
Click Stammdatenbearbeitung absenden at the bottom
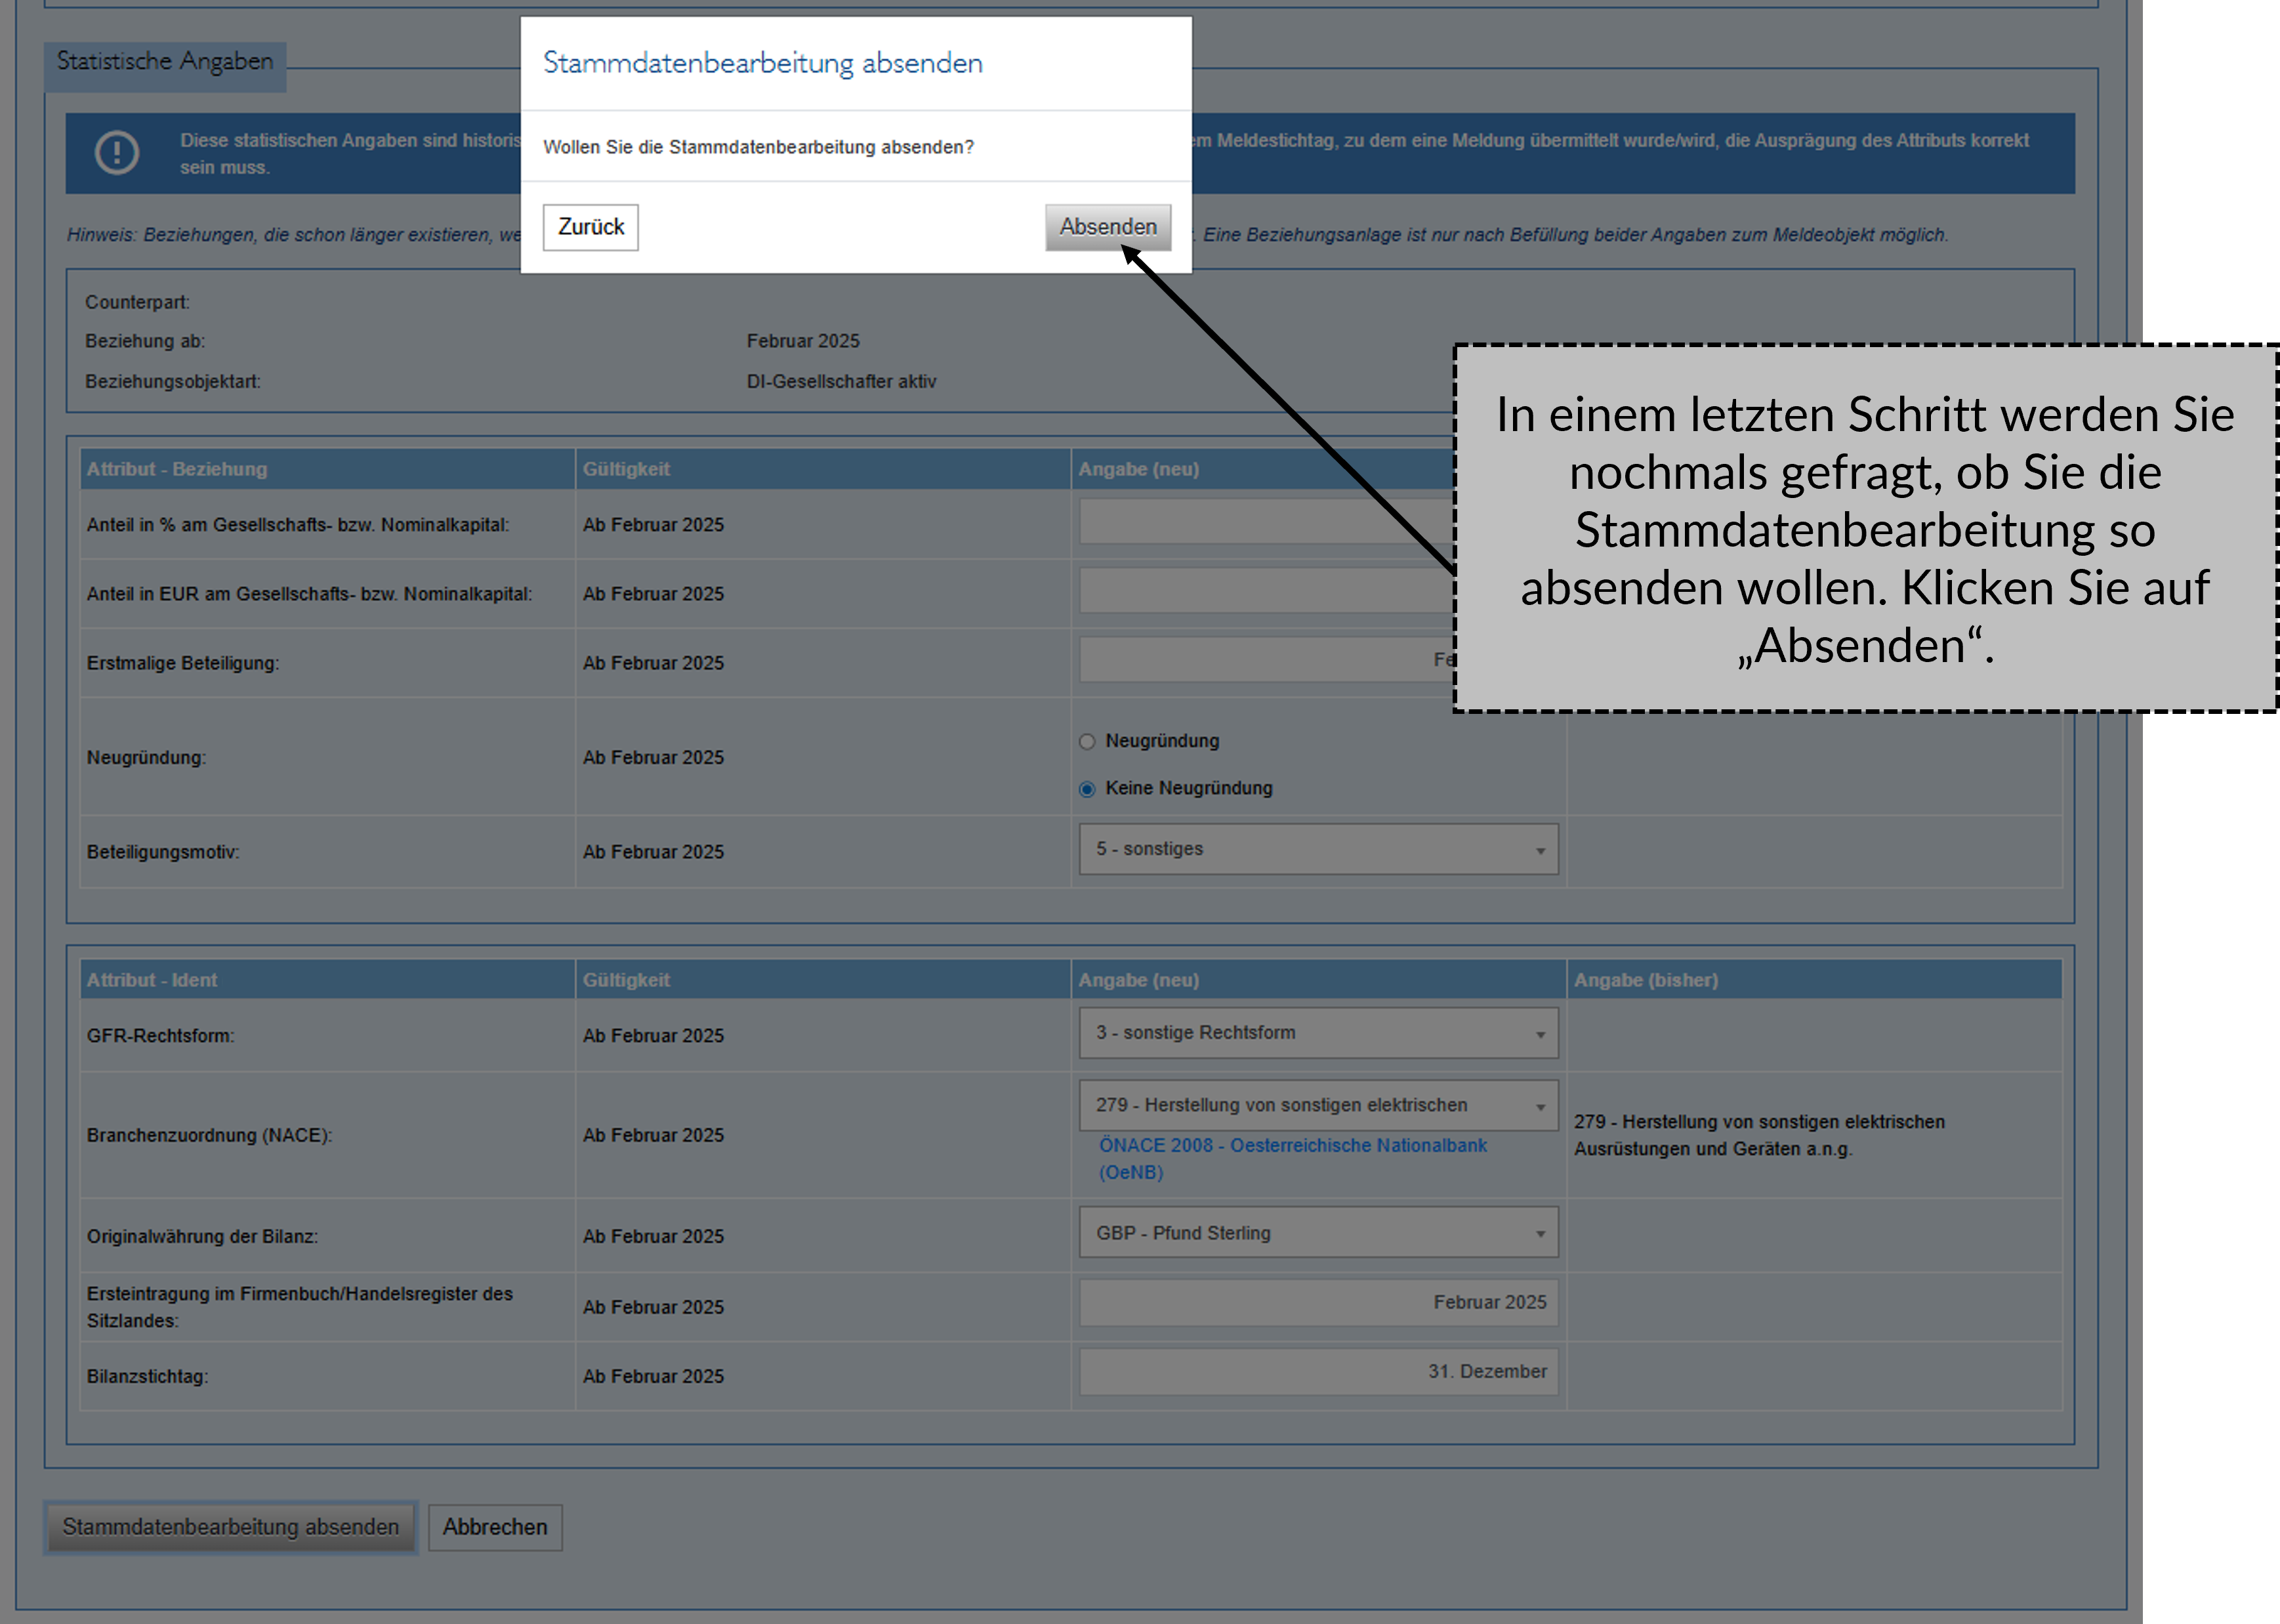[x=230, y=1527]
